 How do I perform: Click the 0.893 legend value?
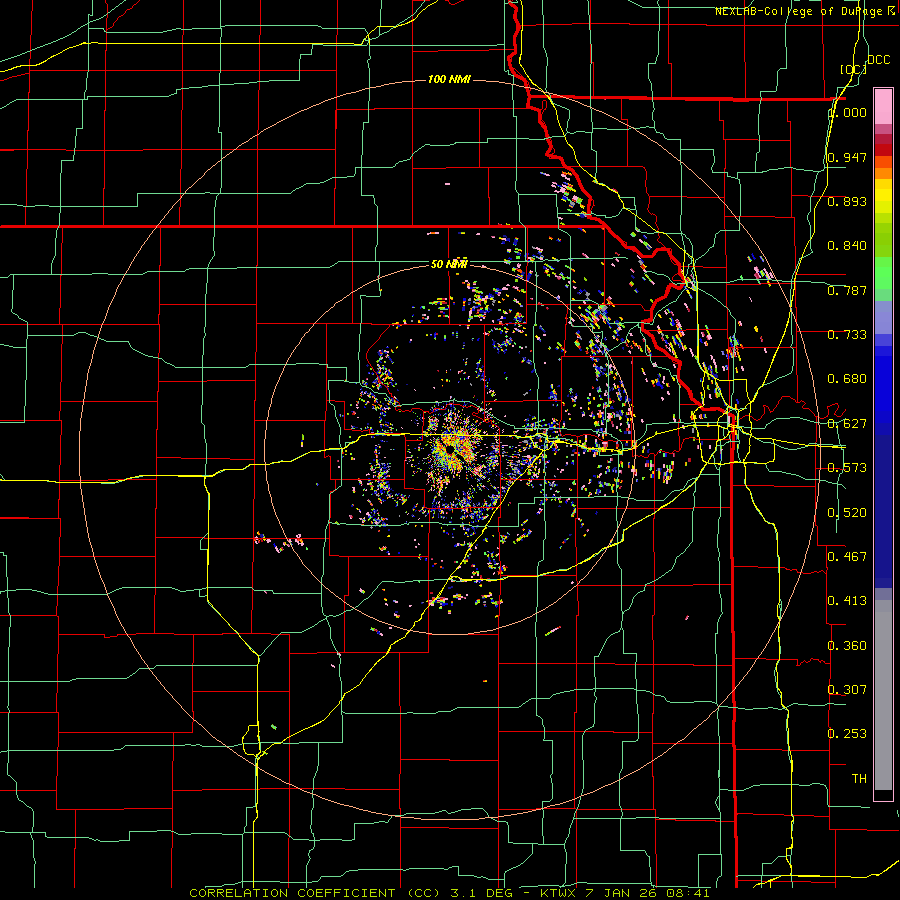click(847, 201)
